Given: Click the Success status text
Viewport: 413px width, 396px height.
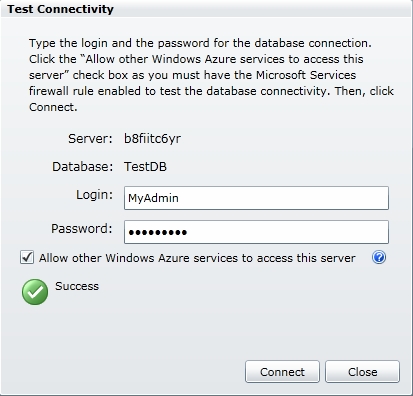Looking at the screenshot, I should [x=77, y=286].
